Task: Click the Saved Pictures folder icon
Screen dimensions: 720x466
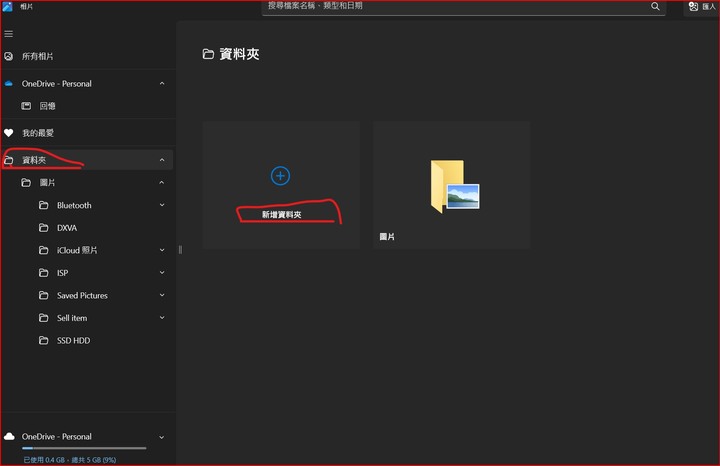Action: [x=44, y=295]
